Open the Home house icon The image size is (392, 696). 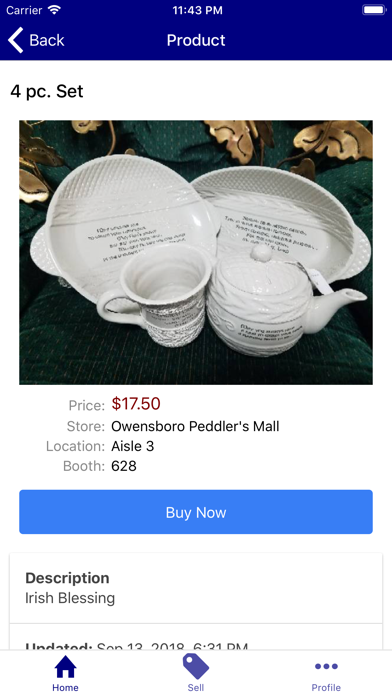[x=65, y=667]
